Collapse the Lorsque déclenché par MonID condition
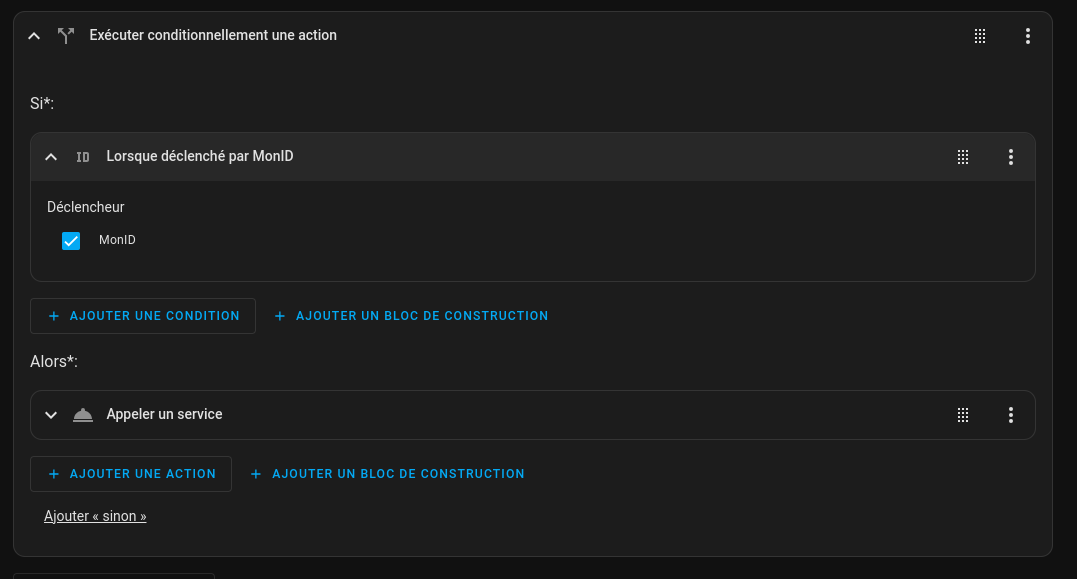Screen dimensions: 1077x579 click(51, 157)
